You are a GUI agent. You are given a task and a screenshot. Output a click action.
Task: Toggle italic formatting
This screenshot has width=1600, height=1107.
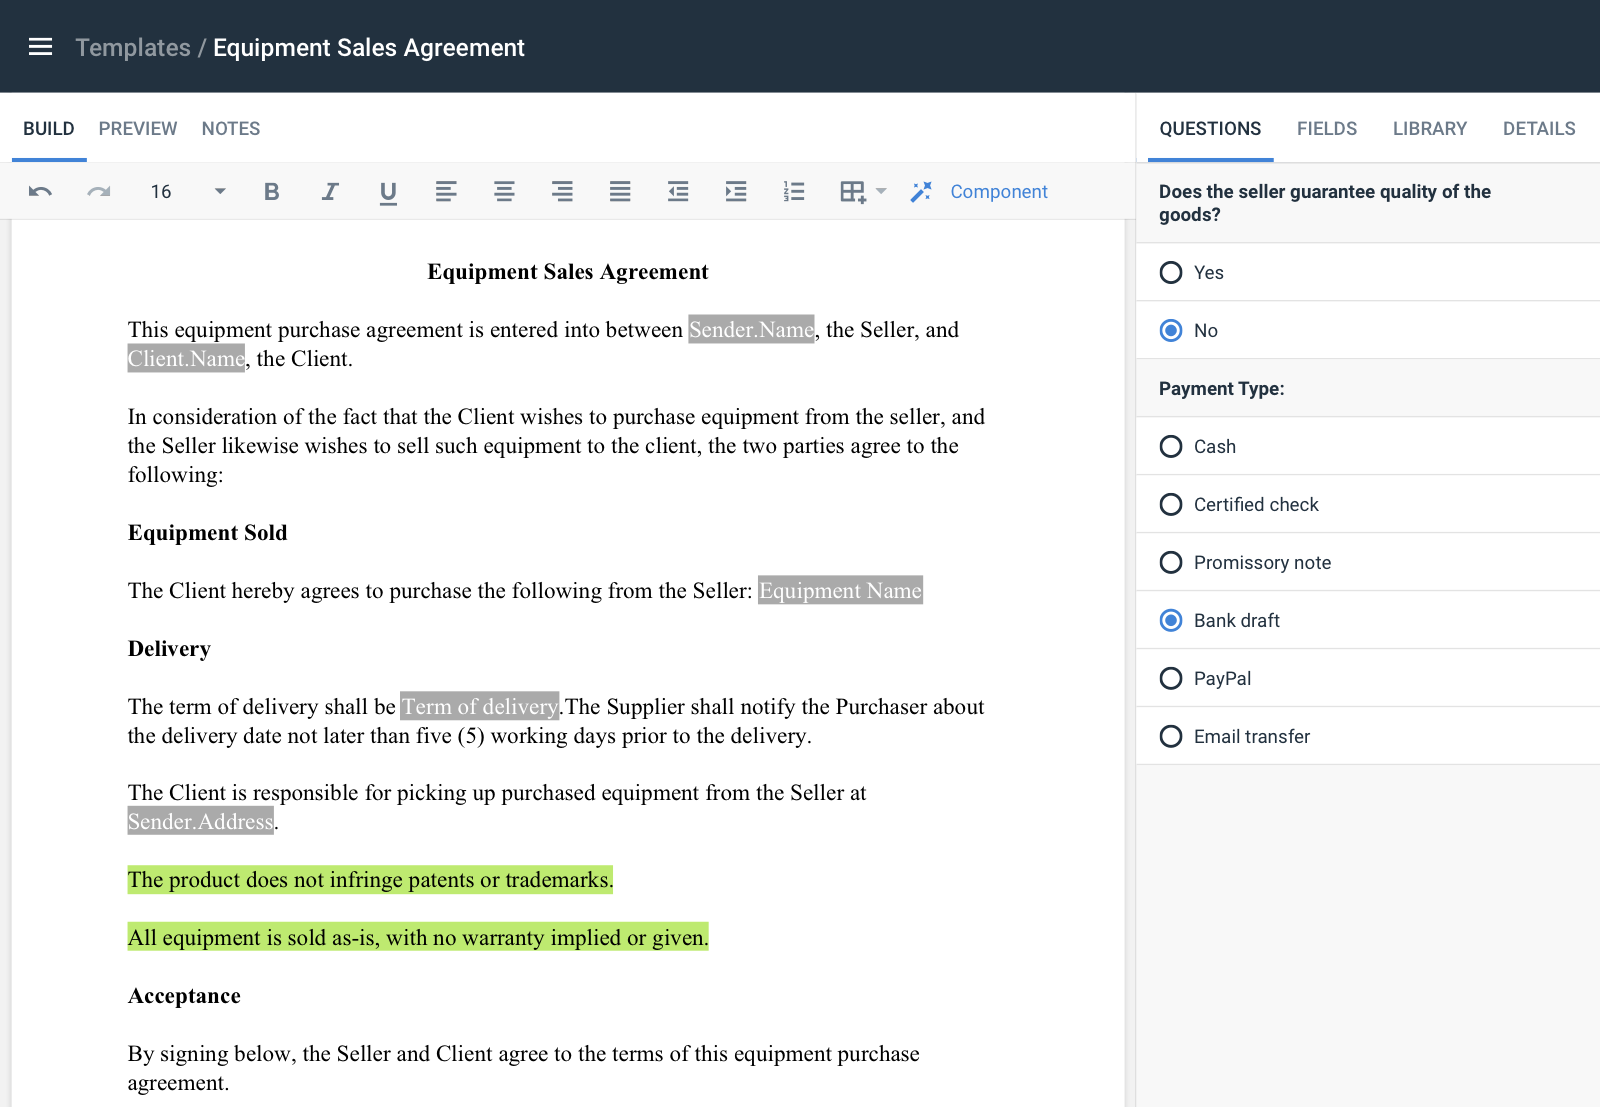(329, 191)
